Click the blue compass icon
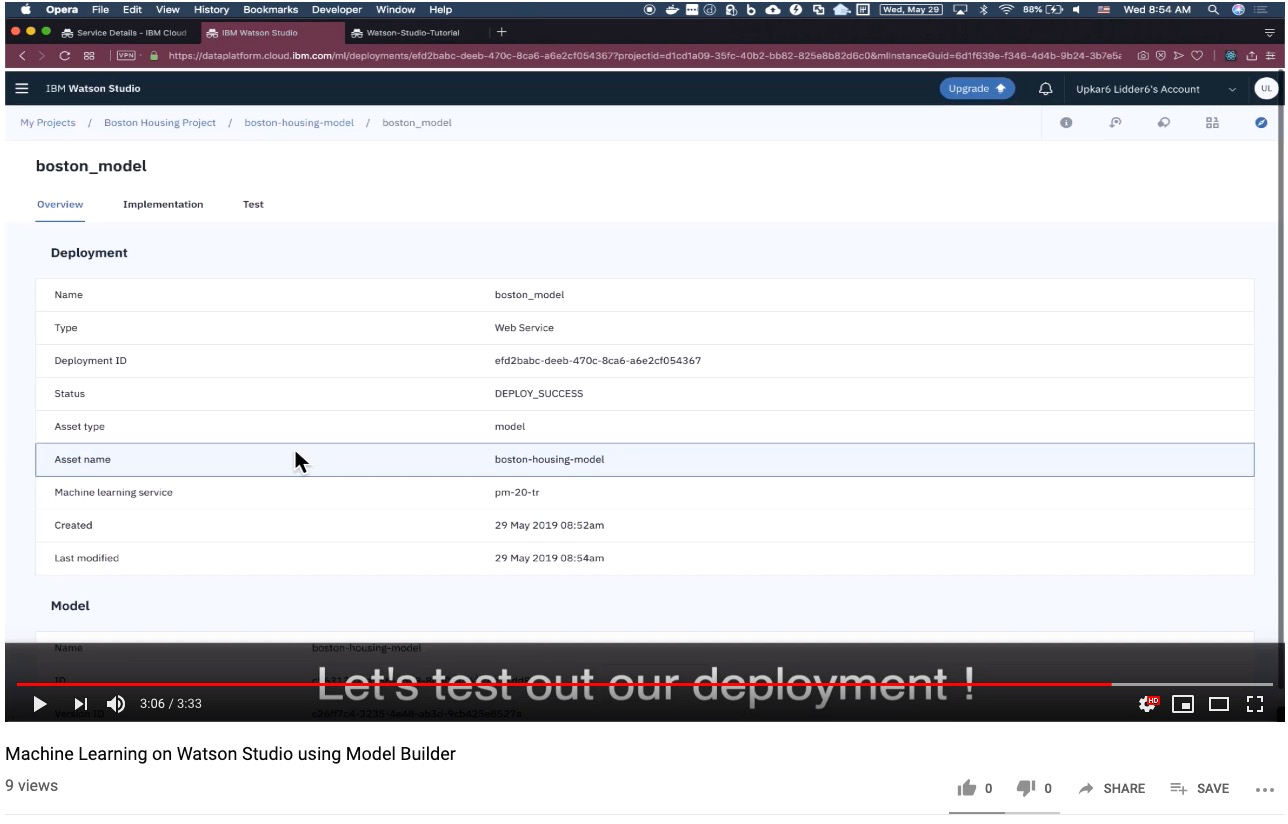Image resolution: width=1288 pixels, height=824 pixels. [x=1261, y=123]
